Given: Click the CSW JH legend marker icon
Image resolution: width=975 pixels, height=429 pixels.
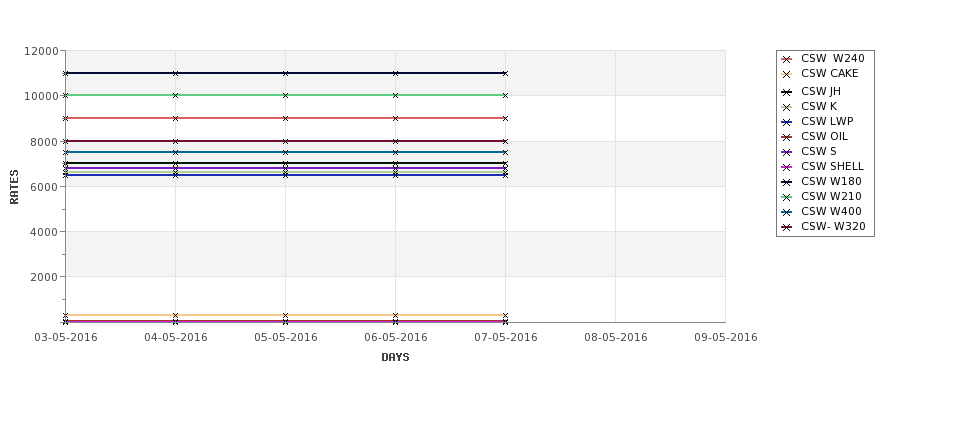Looking at the screenshot, I should click(787, 92).
